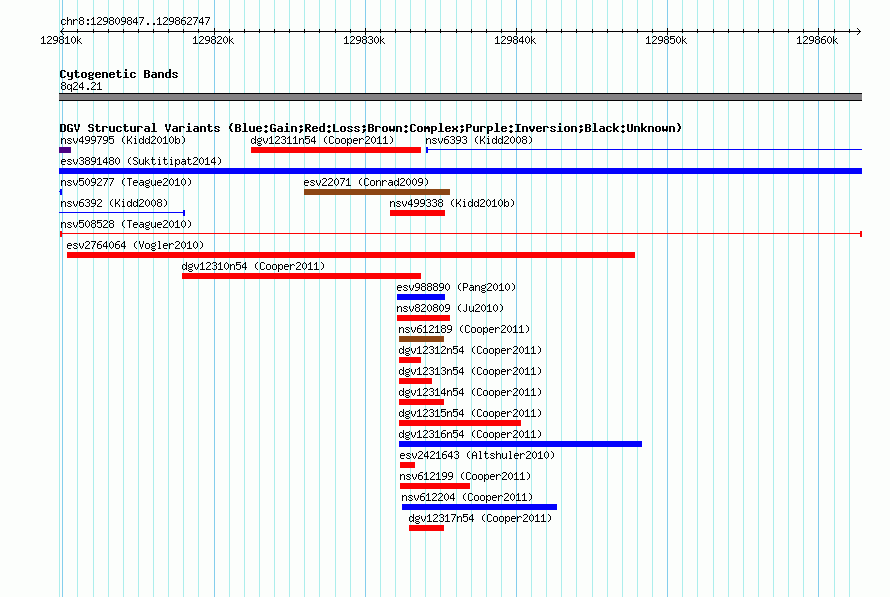
Task: Click the red dgv12314n54 loss bar
Action: pyautogui.click(x=421, y=402)
